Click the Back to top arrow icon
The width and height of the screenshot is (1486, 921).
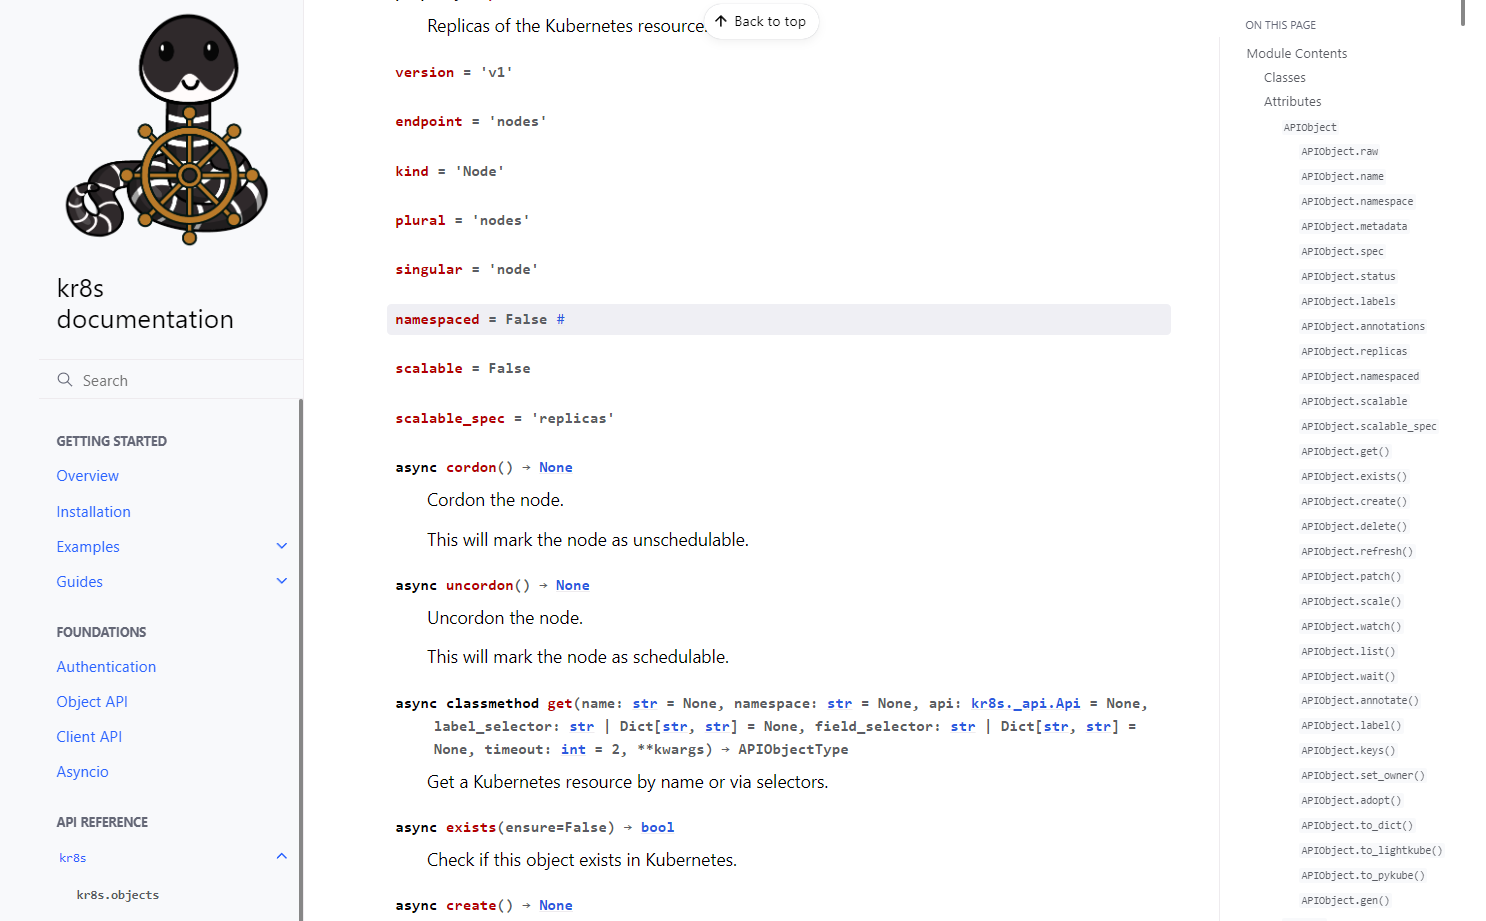click(x=721, y=21)
